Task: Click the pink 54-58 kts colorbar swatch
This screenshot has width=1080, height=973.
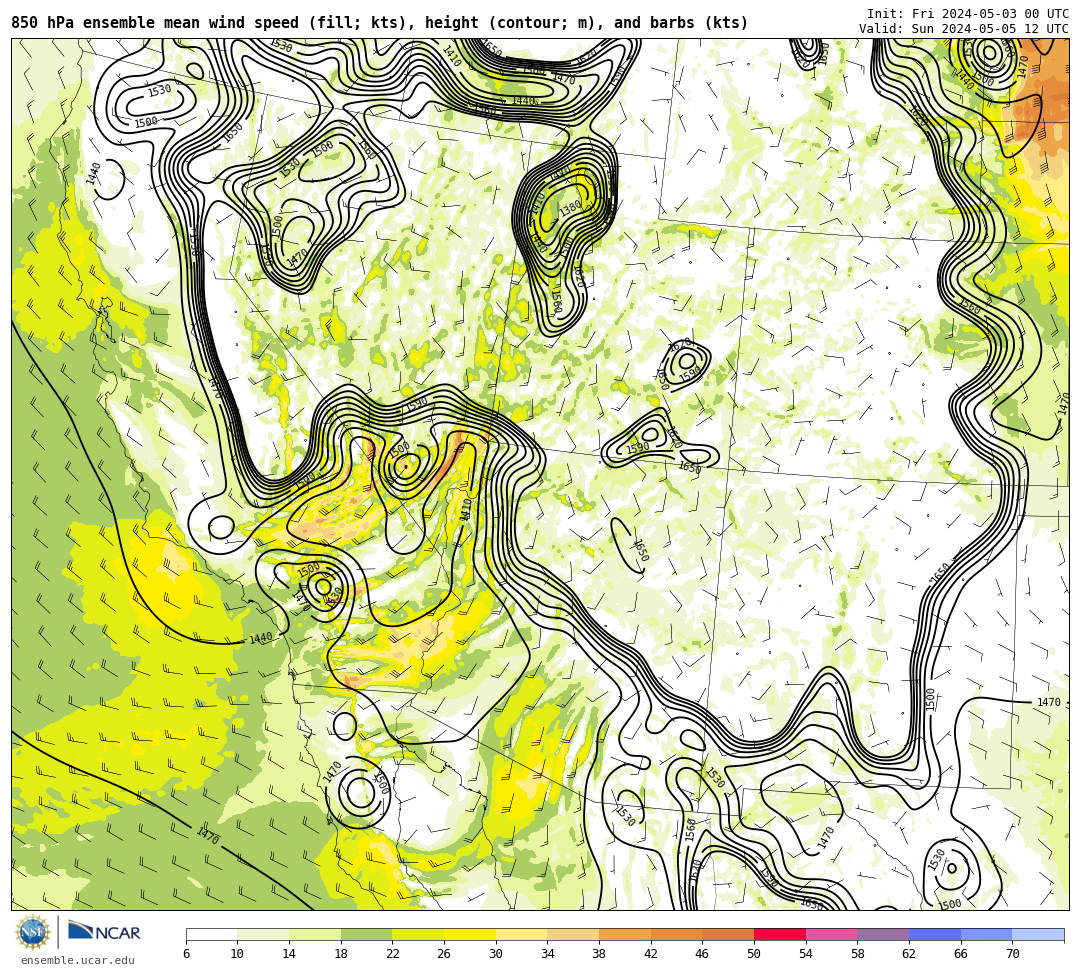Action: (x=831, y=934)
